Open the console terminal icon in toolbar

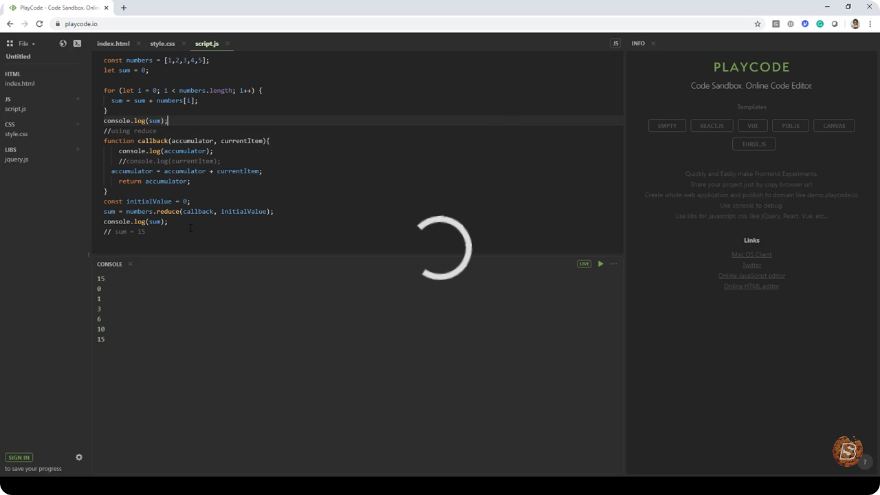[x=77, y=43]
